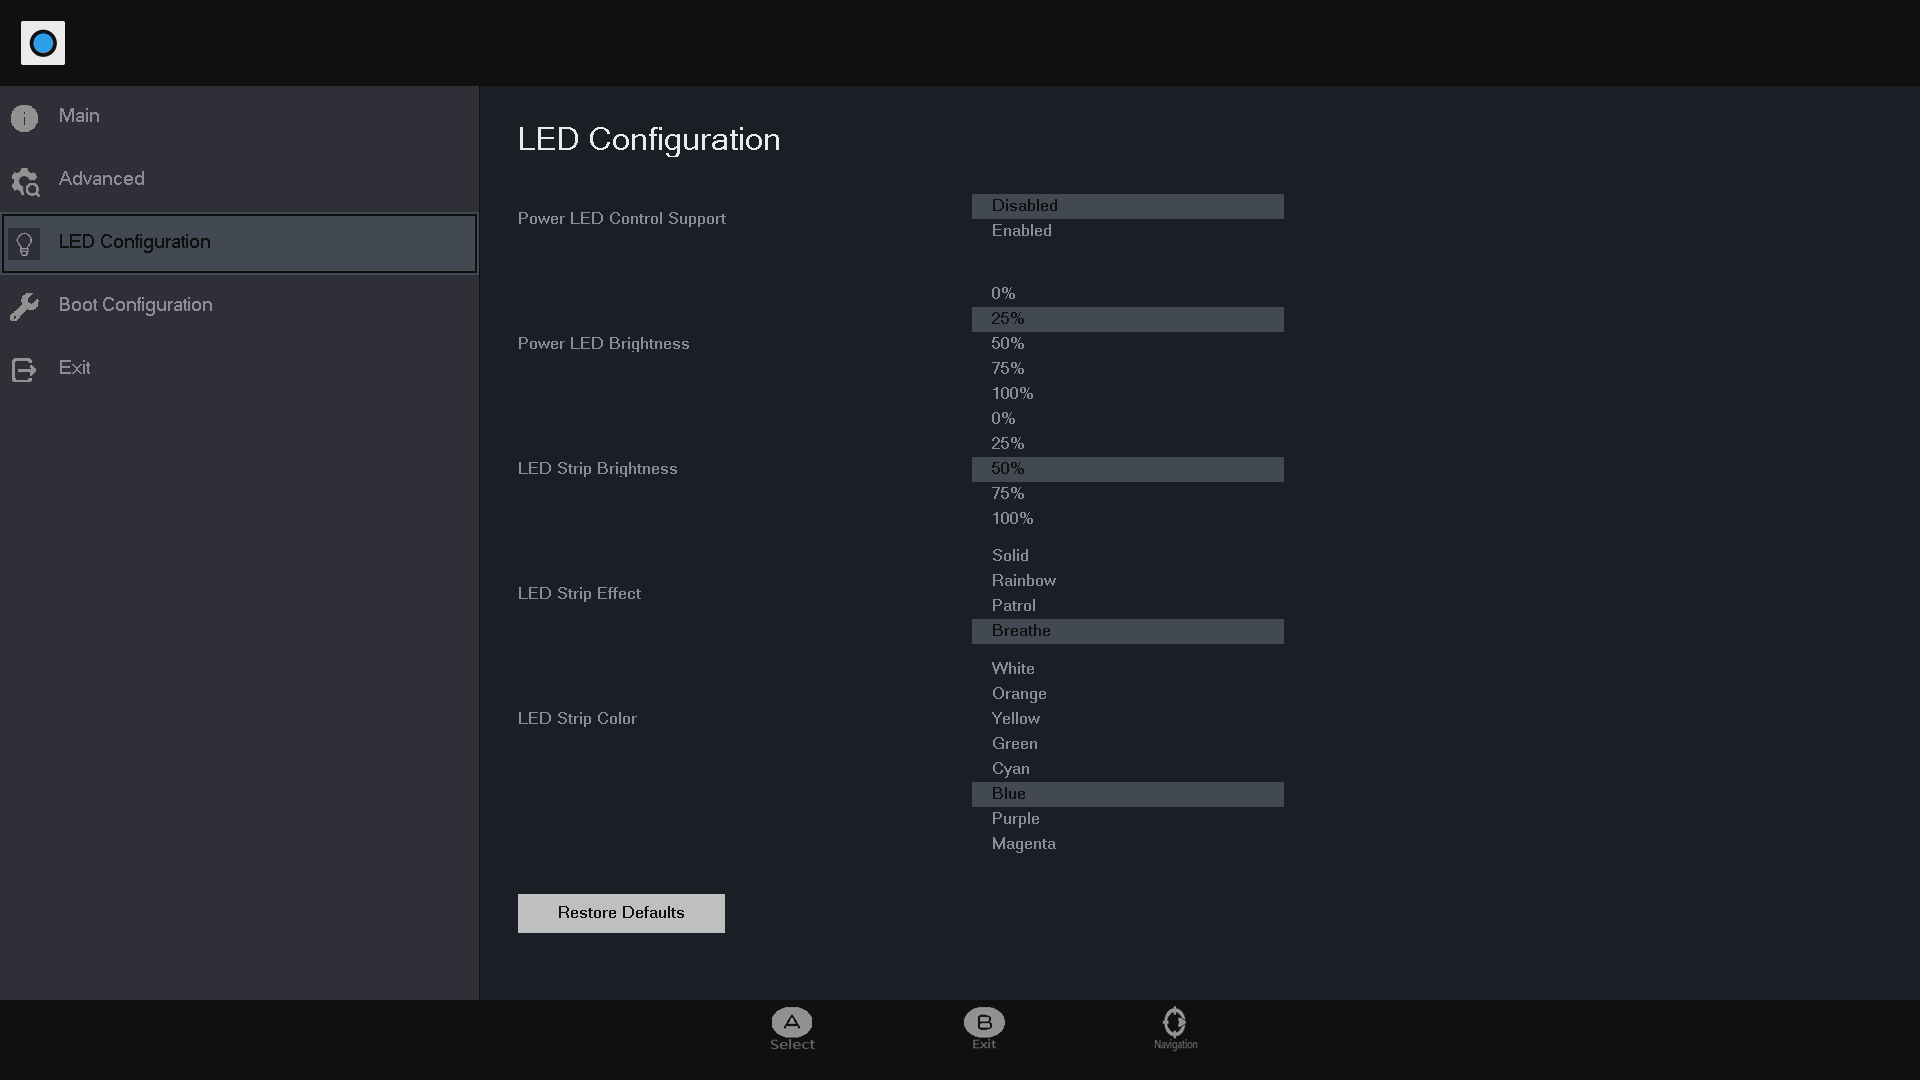Select Patrol LED Strip Effect
1920x1080 pixels.
1127,606
